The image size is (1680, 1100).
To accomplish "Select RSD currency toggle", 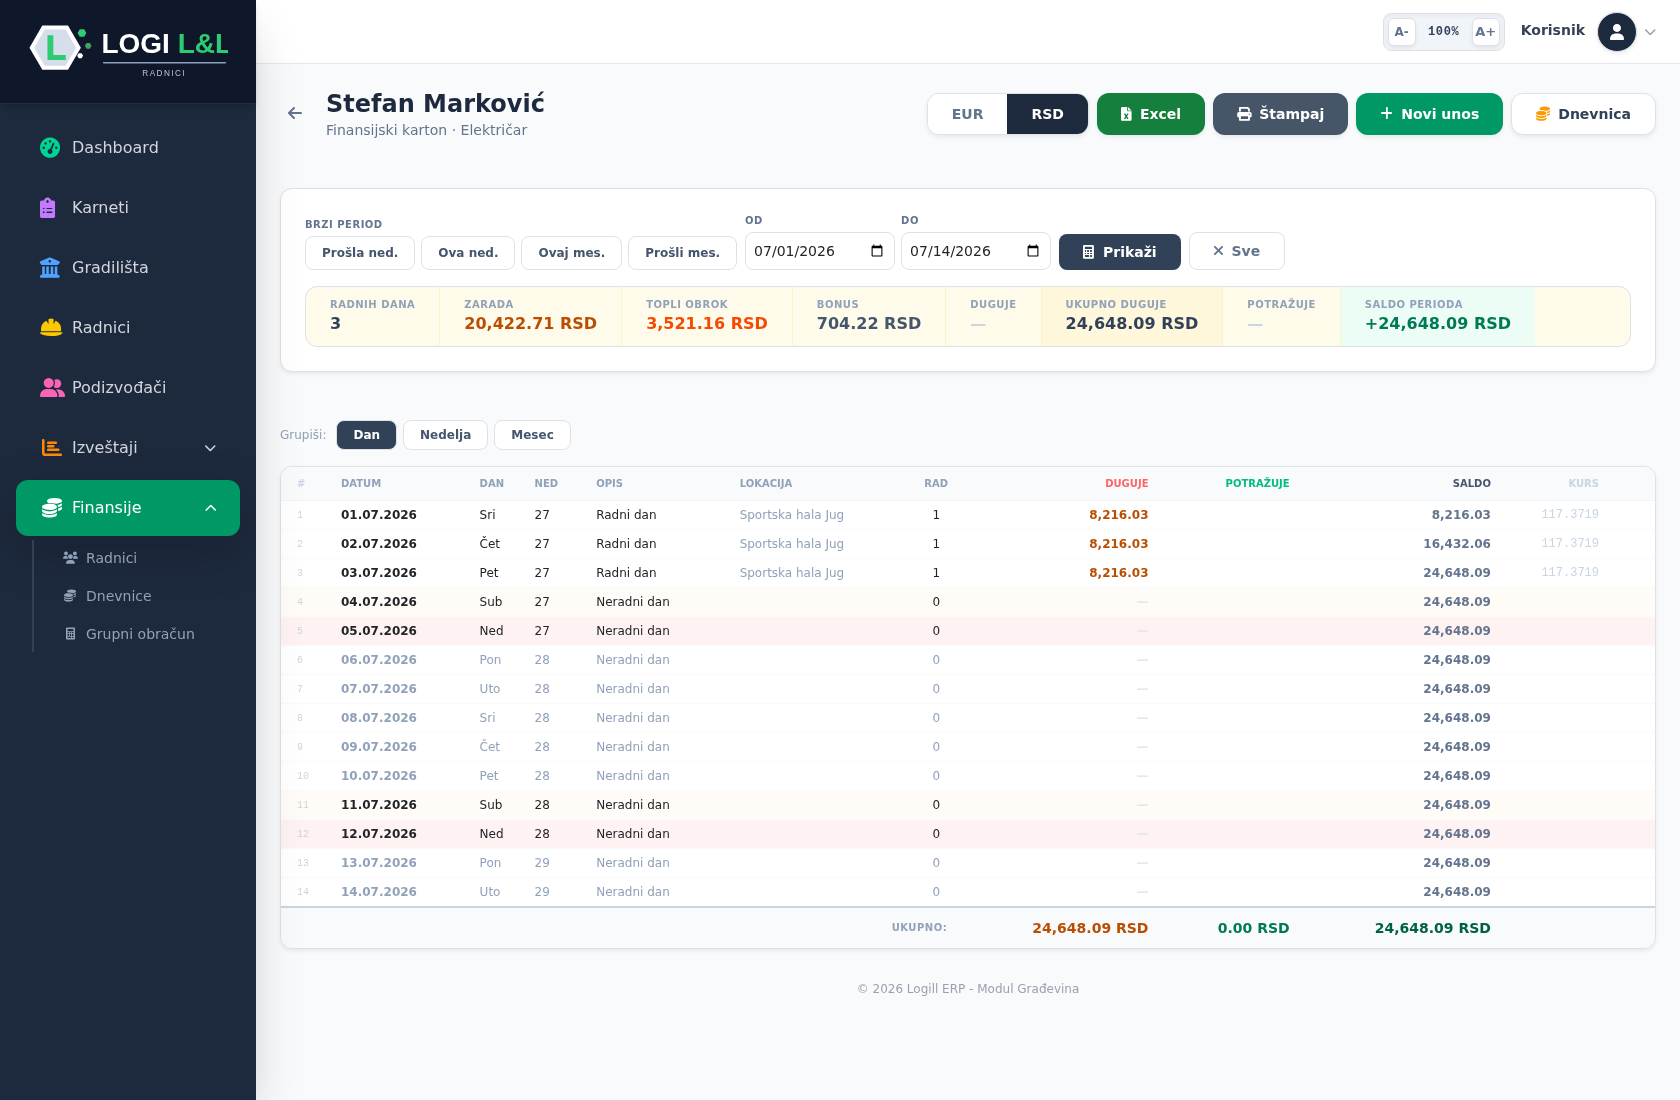I will pos(1047,114).
